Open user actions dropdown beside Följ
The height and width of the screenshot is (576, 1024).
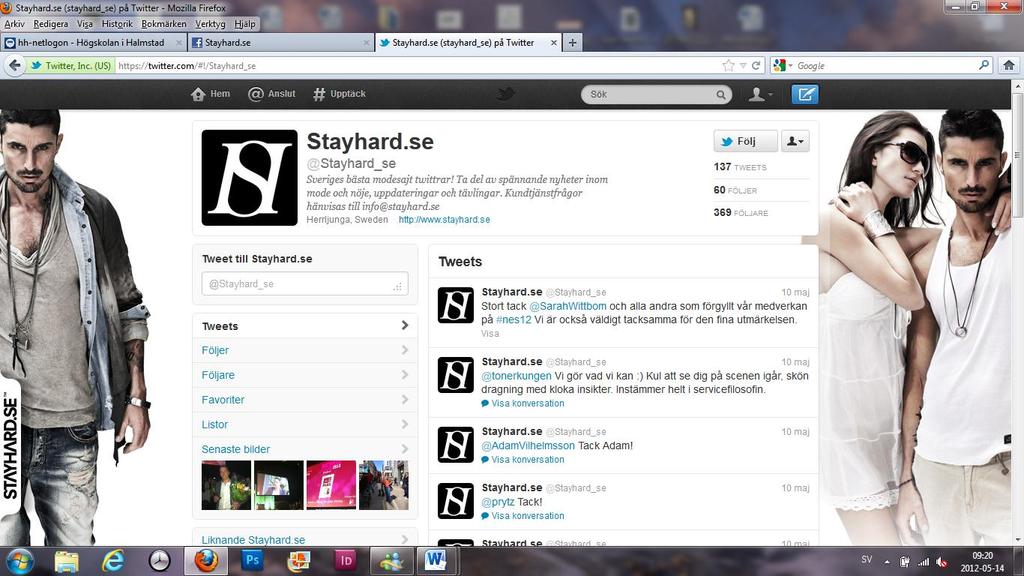[795, 141]
